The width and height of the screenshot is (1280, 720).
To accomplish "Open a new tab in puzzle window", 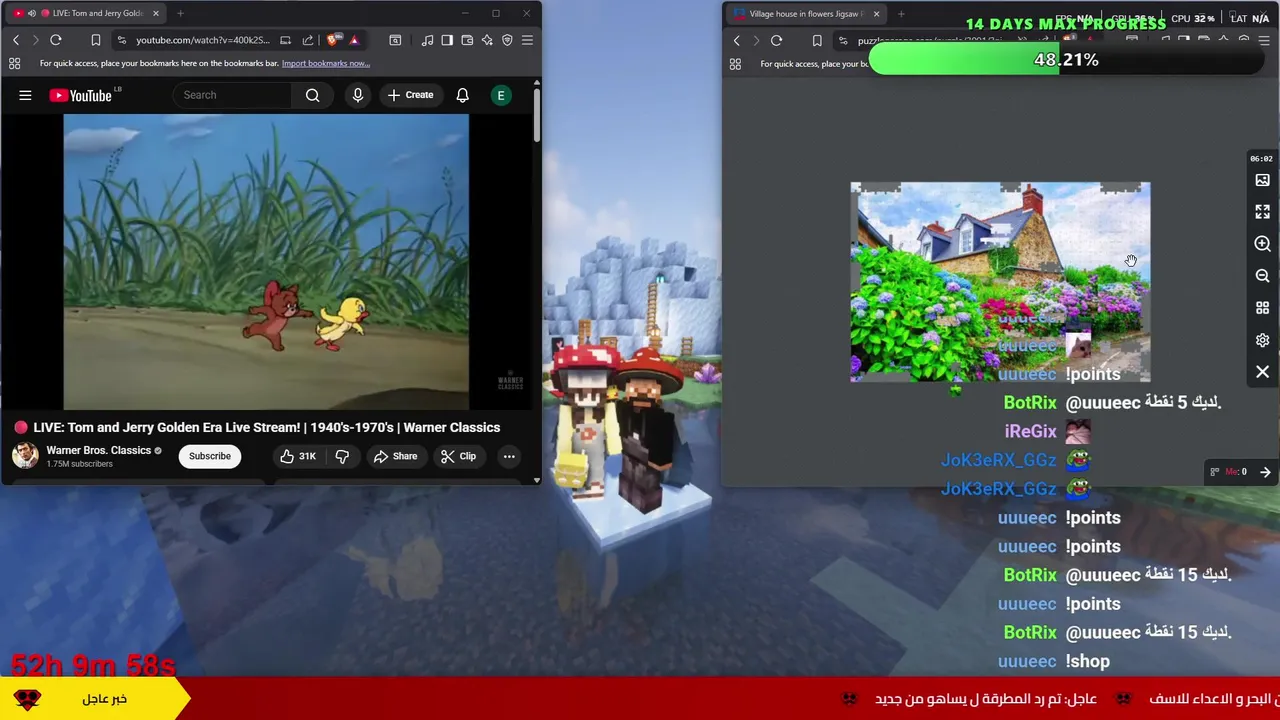I will click(901, 14).
